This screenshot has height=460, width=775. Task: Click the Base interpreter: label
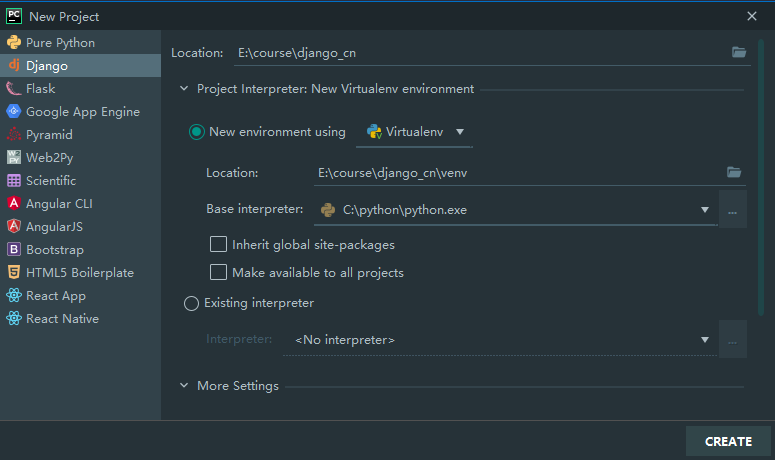(x=255, y=209)
